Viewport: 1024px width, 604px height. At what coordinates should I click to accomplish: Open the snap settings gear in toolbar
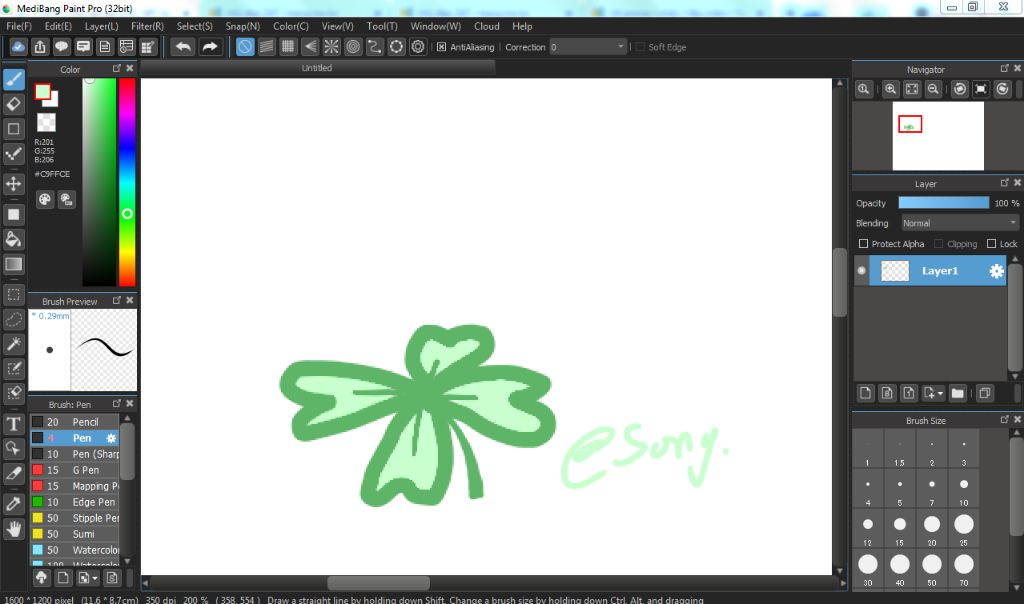coord(418,46)
